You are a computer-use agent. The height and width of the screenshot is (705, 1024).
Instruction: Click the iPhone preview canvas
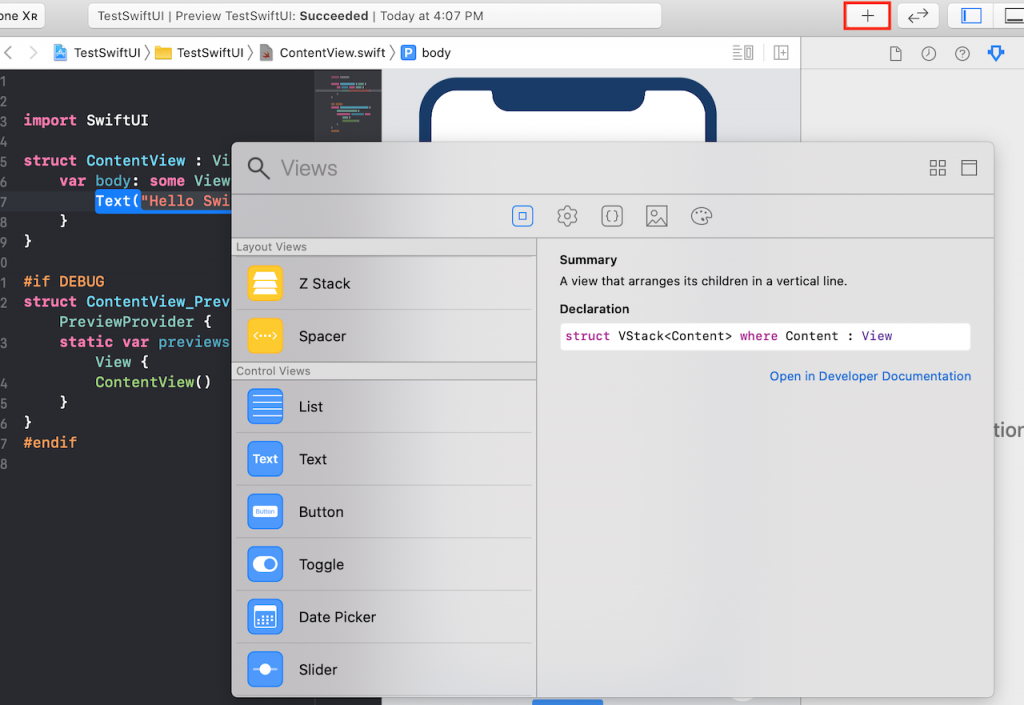click(x=568, y=109)
